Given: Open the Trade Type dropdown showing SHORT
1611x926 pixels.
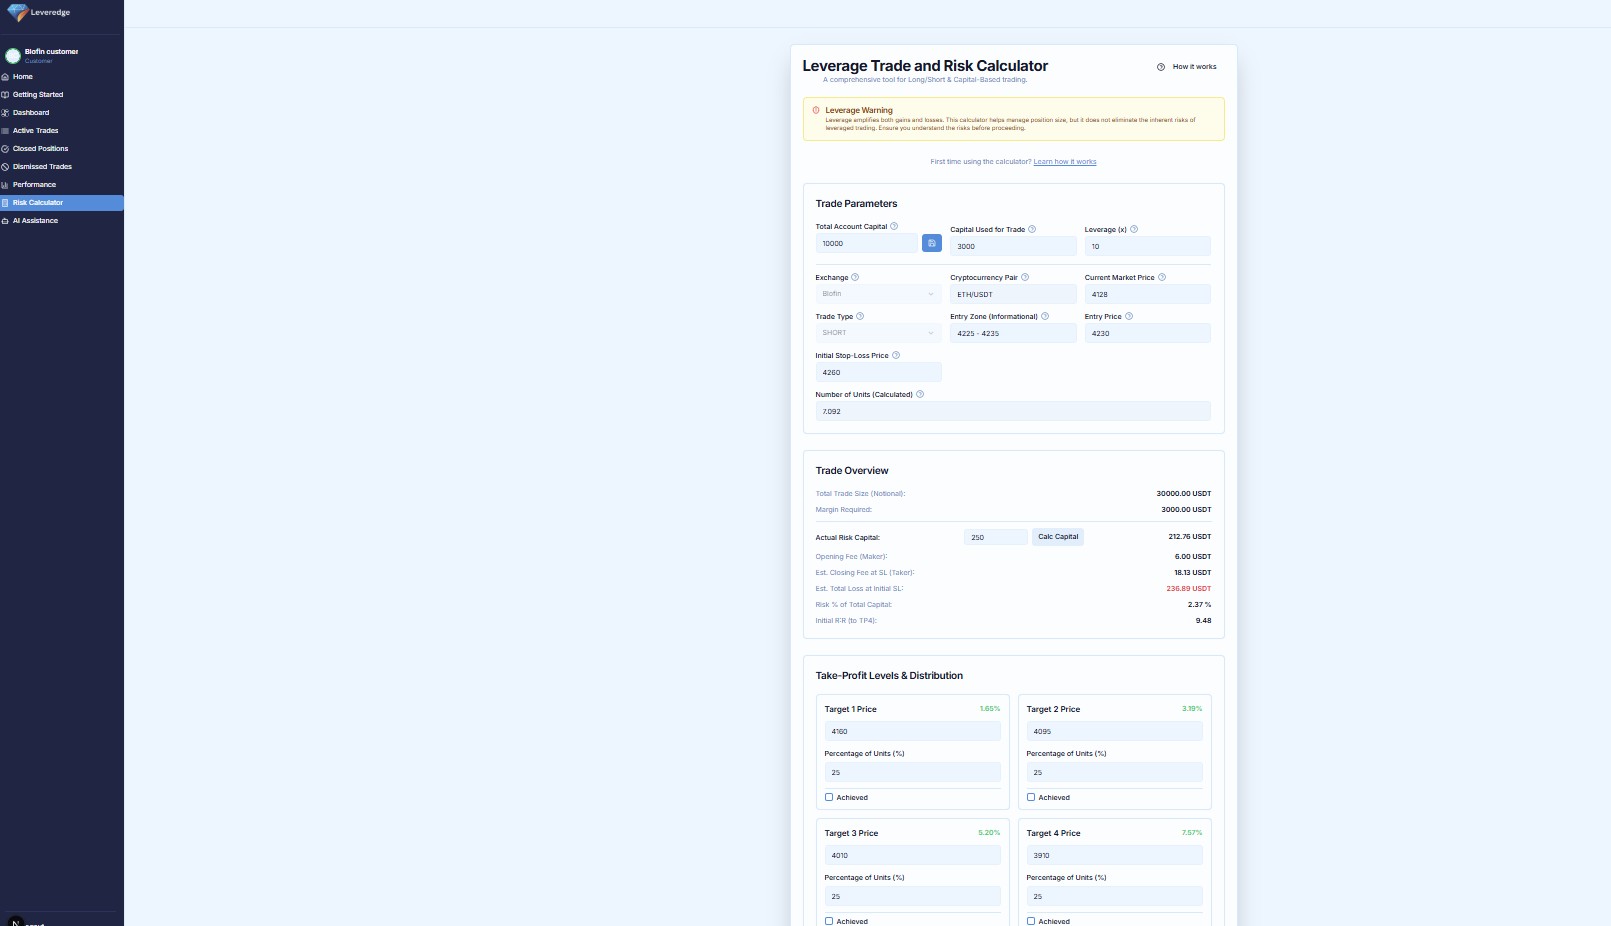Looking at the screenshot, I should click(x=877, y=332).
